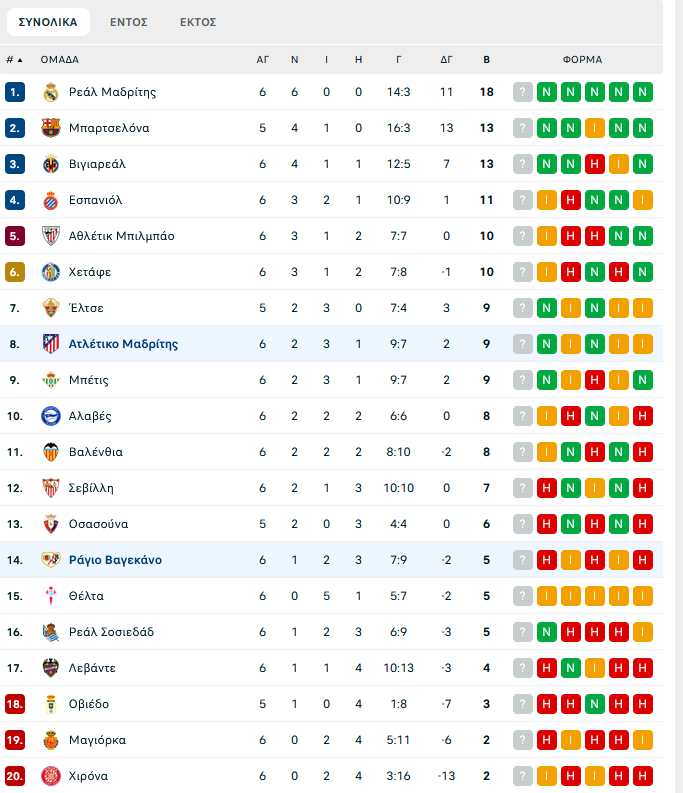This screenshot has width=683, height=793.
Task: Sort table by ΔΓ goal difference header
Action: 446,60
